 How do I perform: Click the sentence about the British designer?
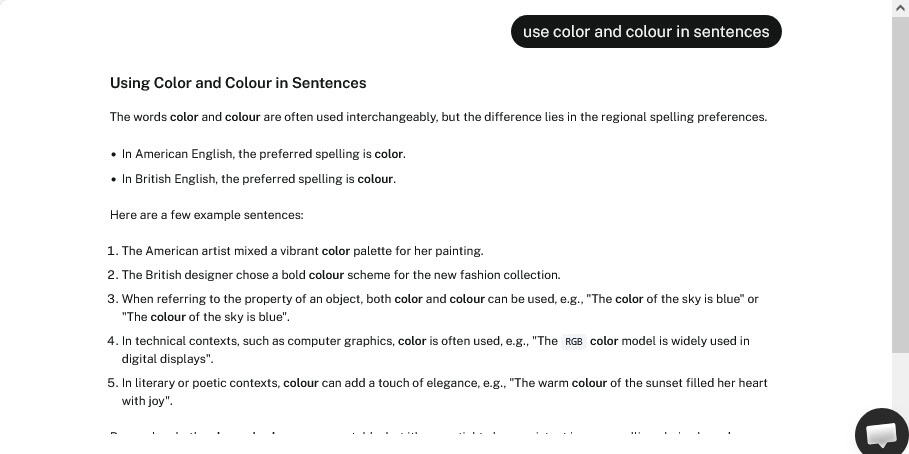[340, 275]
